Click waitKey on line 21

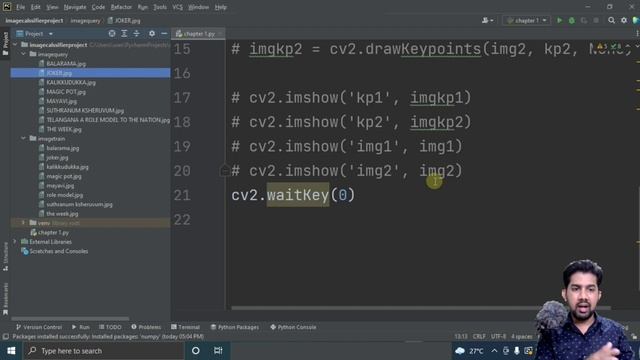(x=298, y=195)
